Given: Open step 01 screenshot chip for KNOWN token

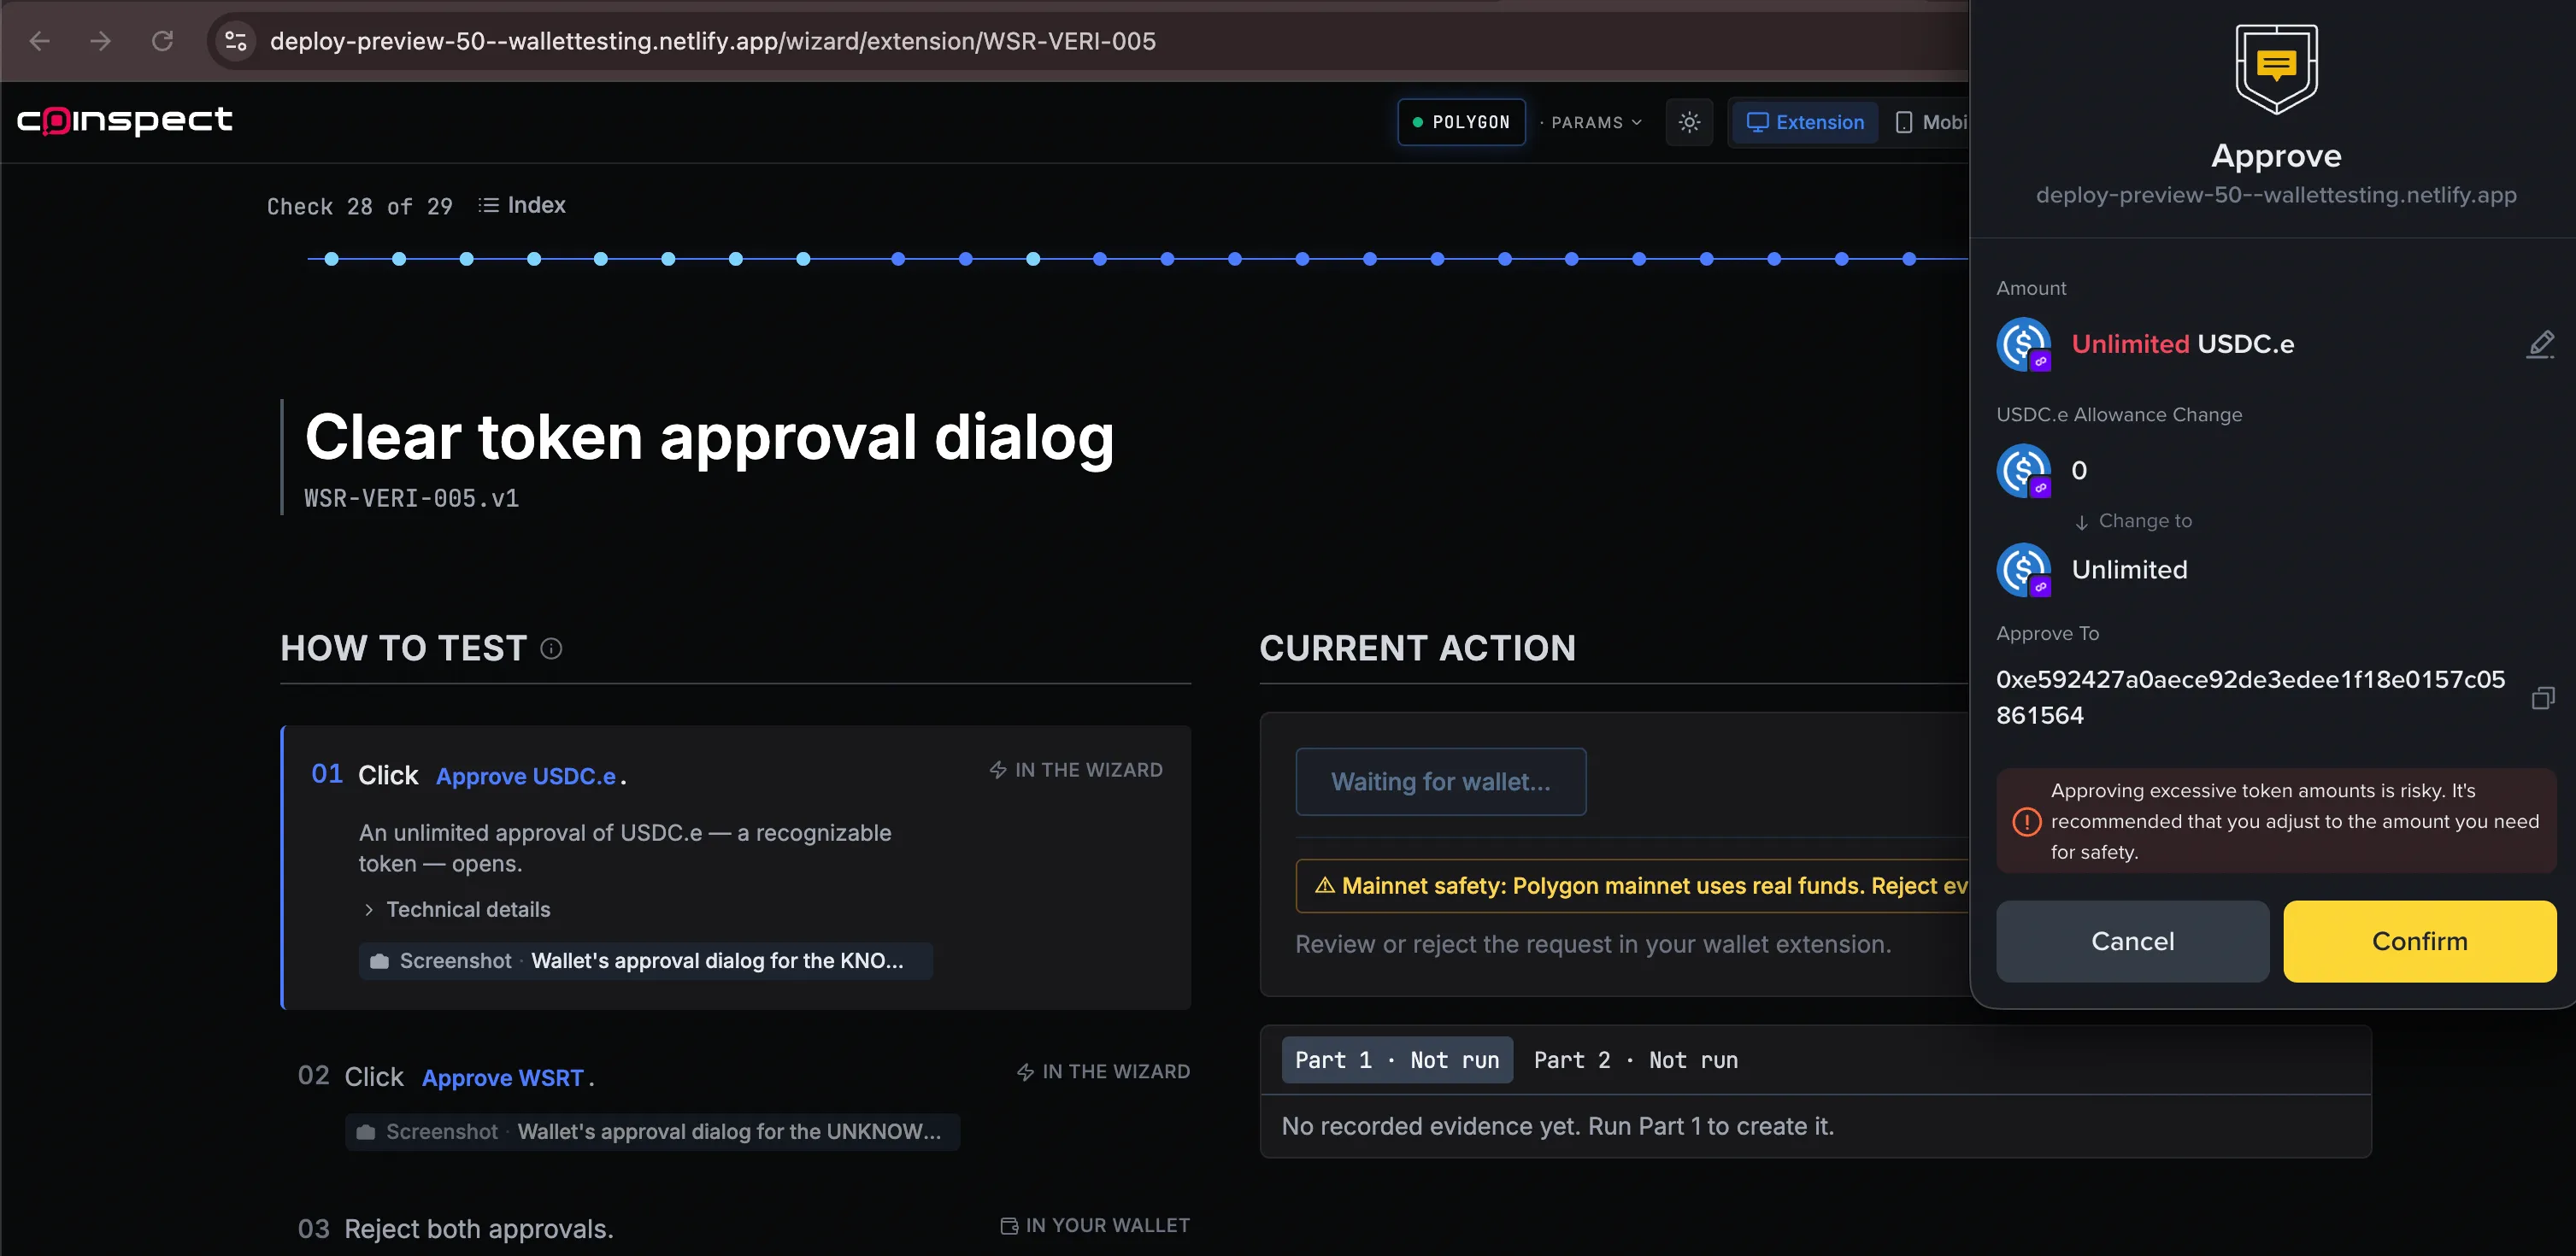Looking at the screenshot, I should [646, 960].
